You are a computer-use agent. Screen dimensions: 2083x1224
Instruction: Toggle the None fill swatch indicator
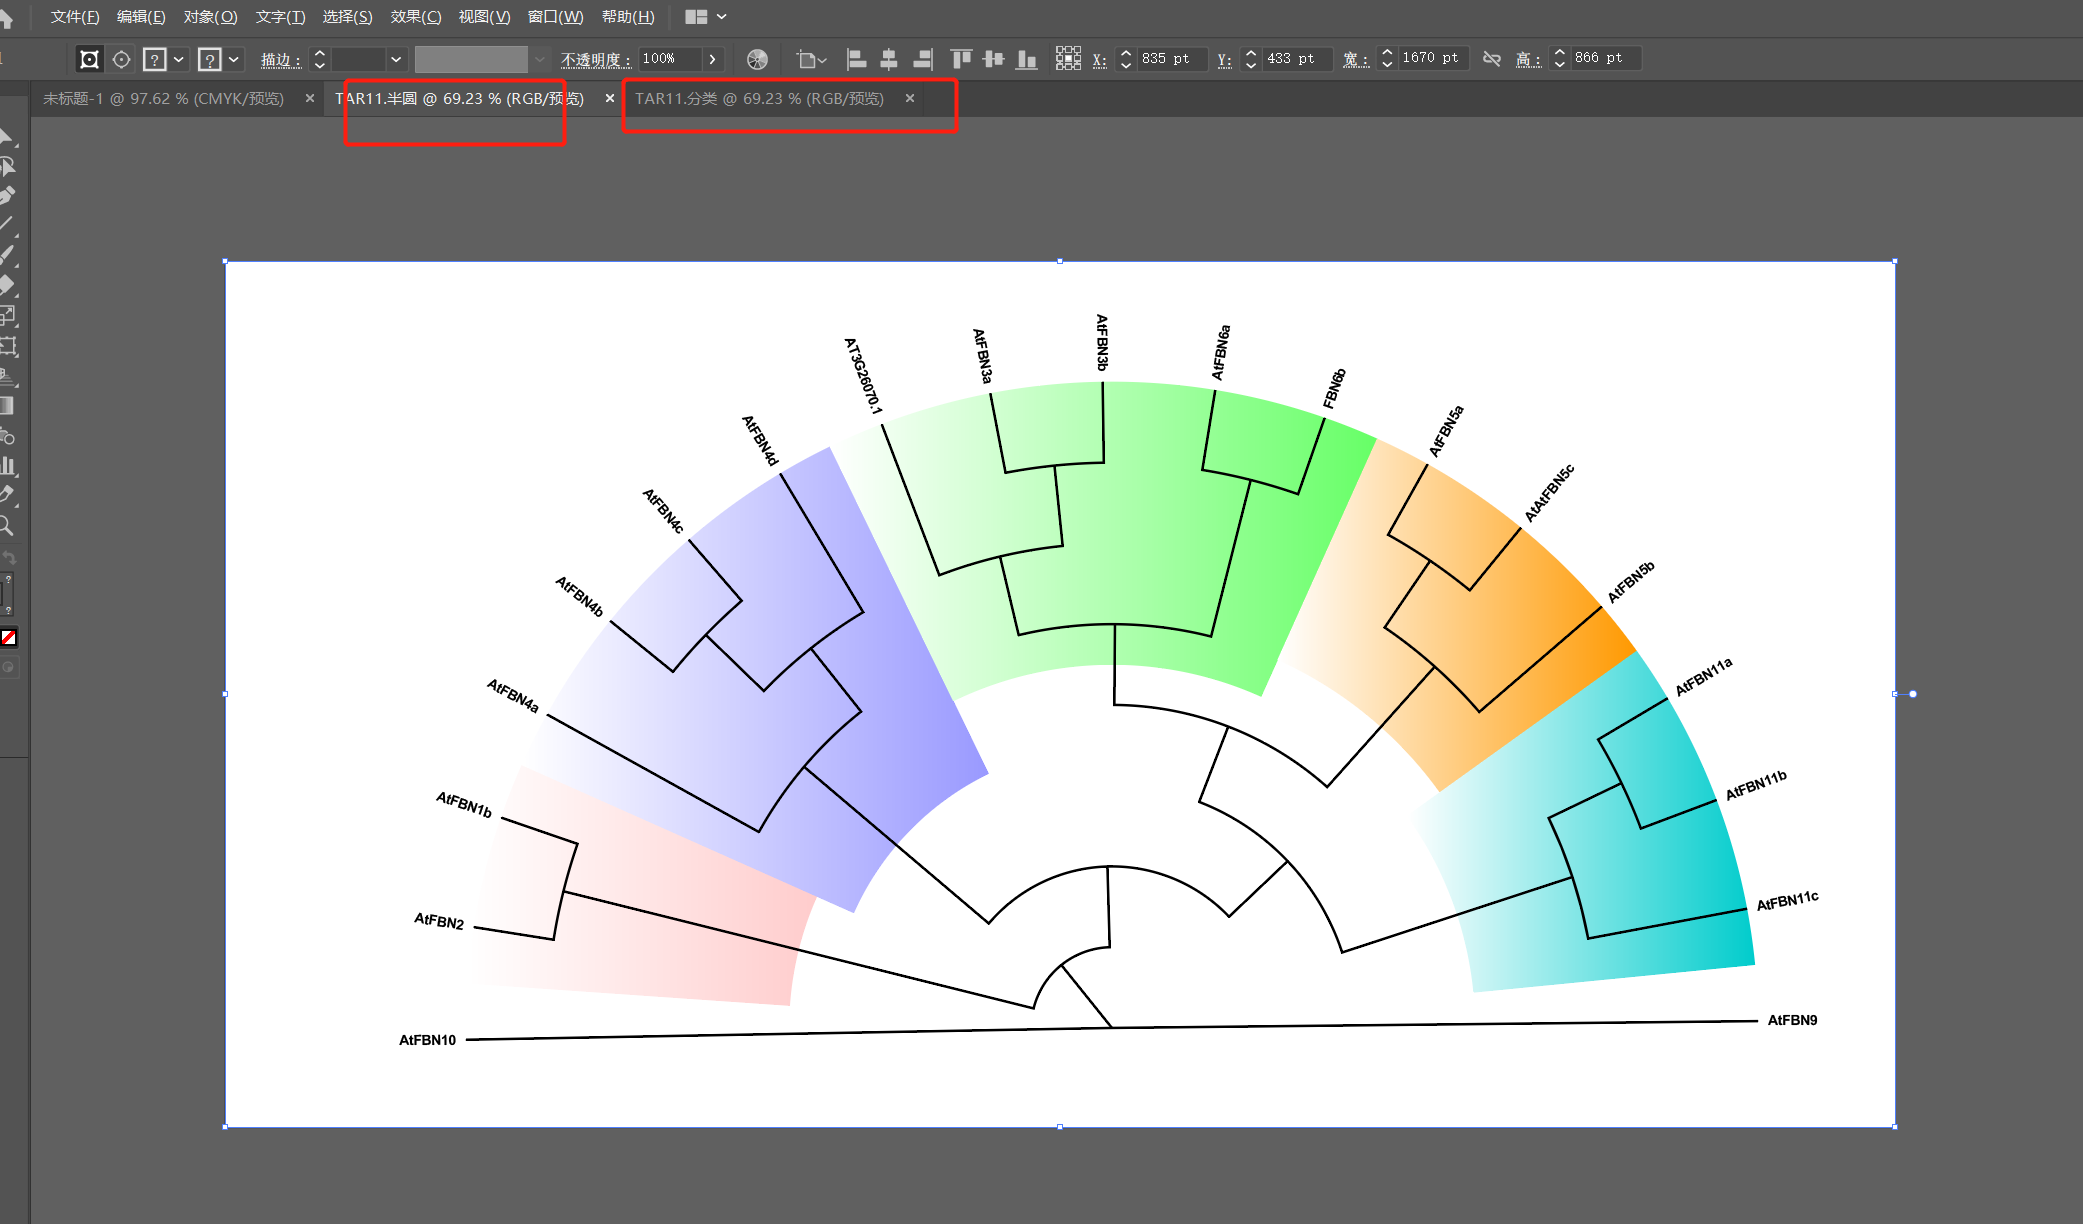(8, 637)
